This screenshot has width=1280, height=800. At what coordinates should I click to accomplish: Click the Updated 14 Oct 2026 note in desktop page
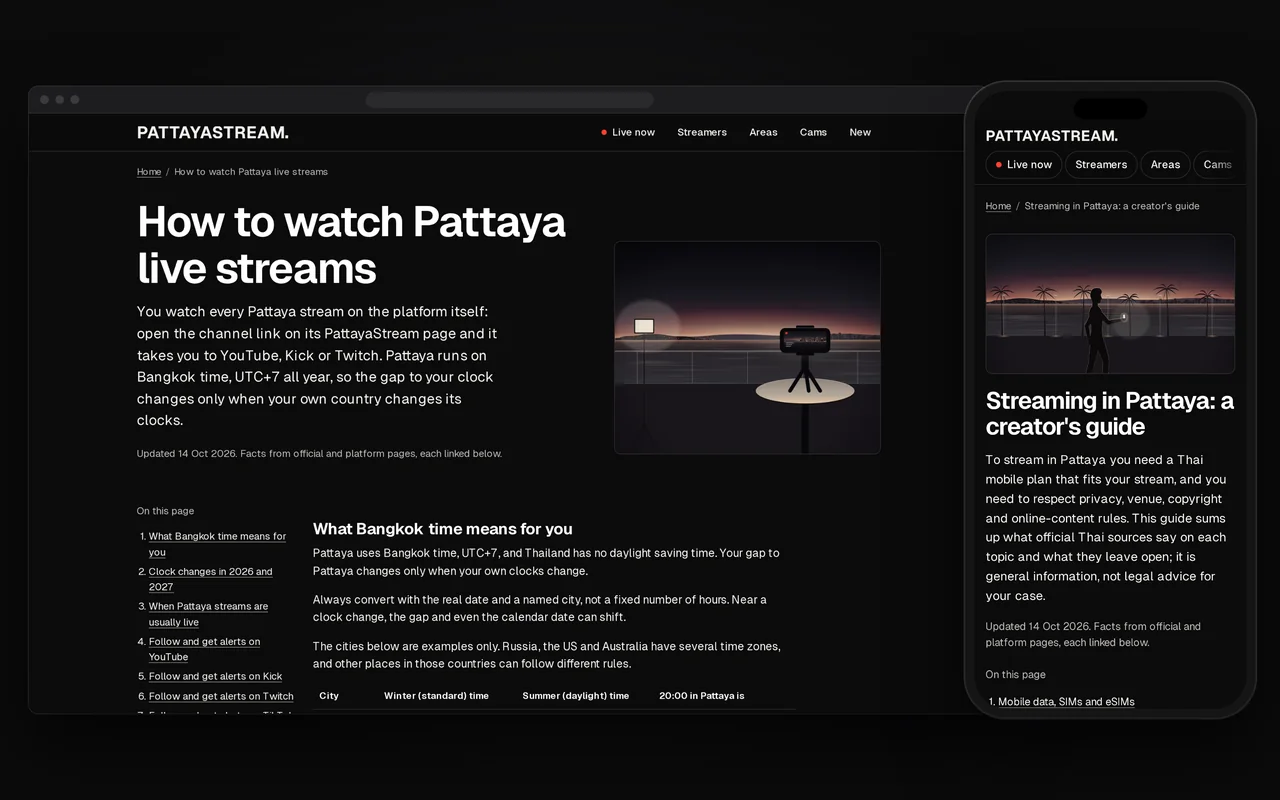[319, 454]
